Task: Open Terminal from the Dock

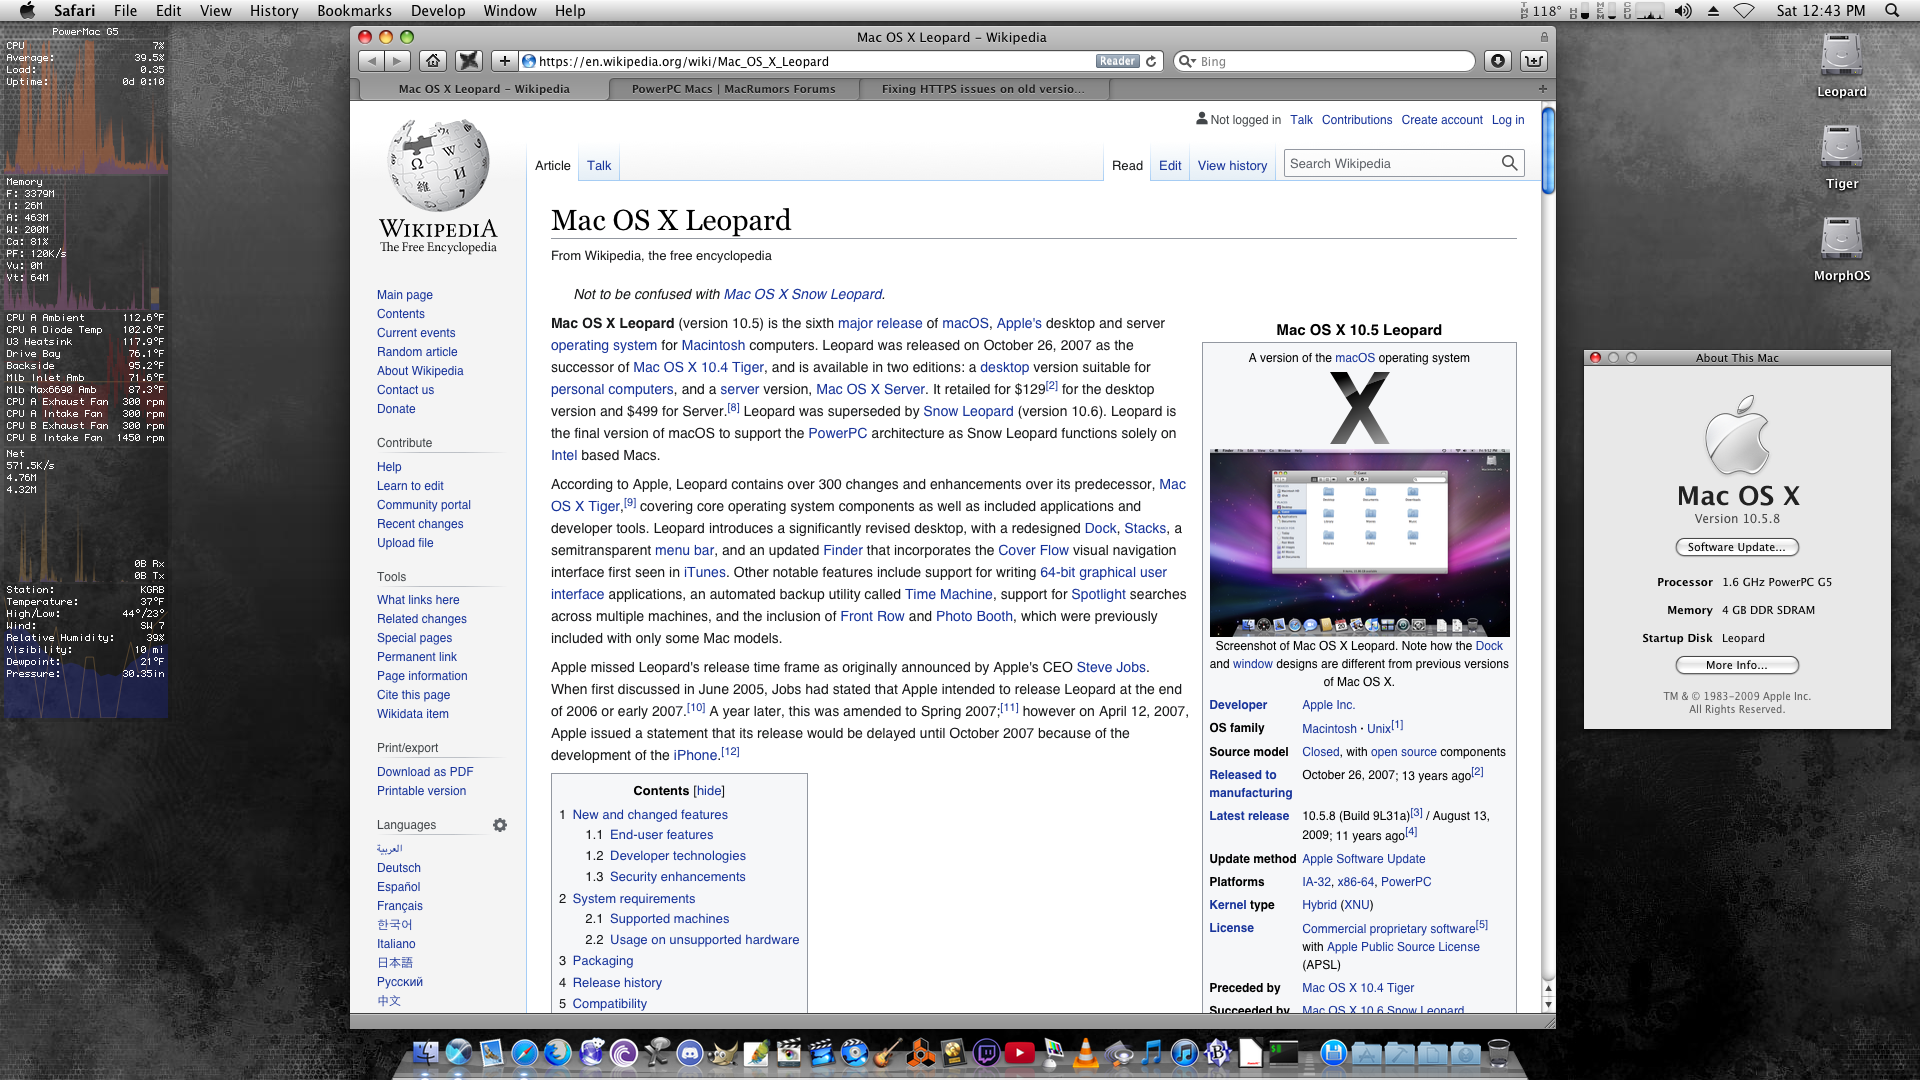Action: pyautogui.click(x=1283, y=1052)
